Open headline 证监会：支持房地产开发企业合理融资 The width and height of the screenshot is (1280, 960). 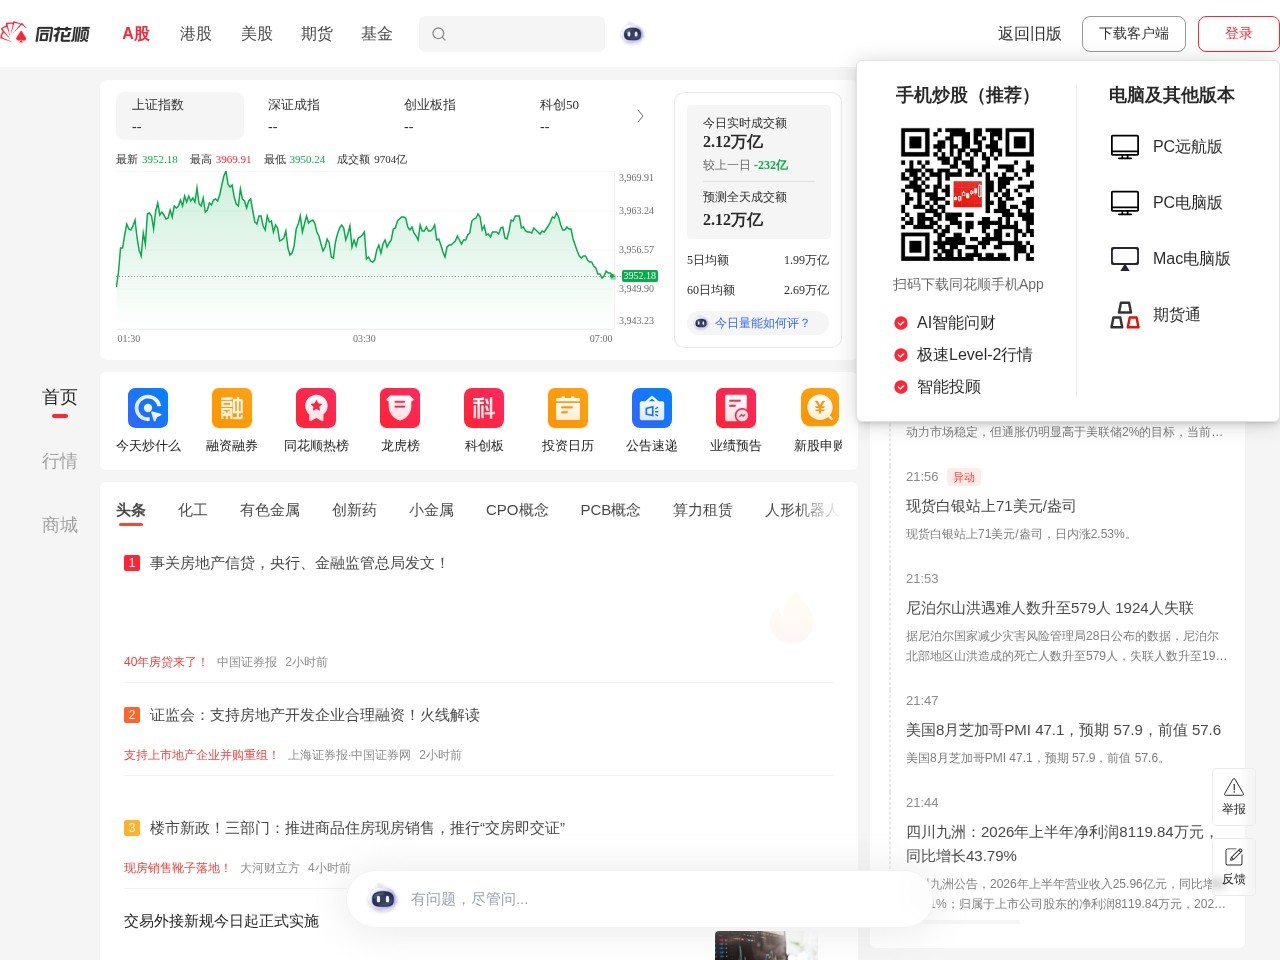click(315, 715)
